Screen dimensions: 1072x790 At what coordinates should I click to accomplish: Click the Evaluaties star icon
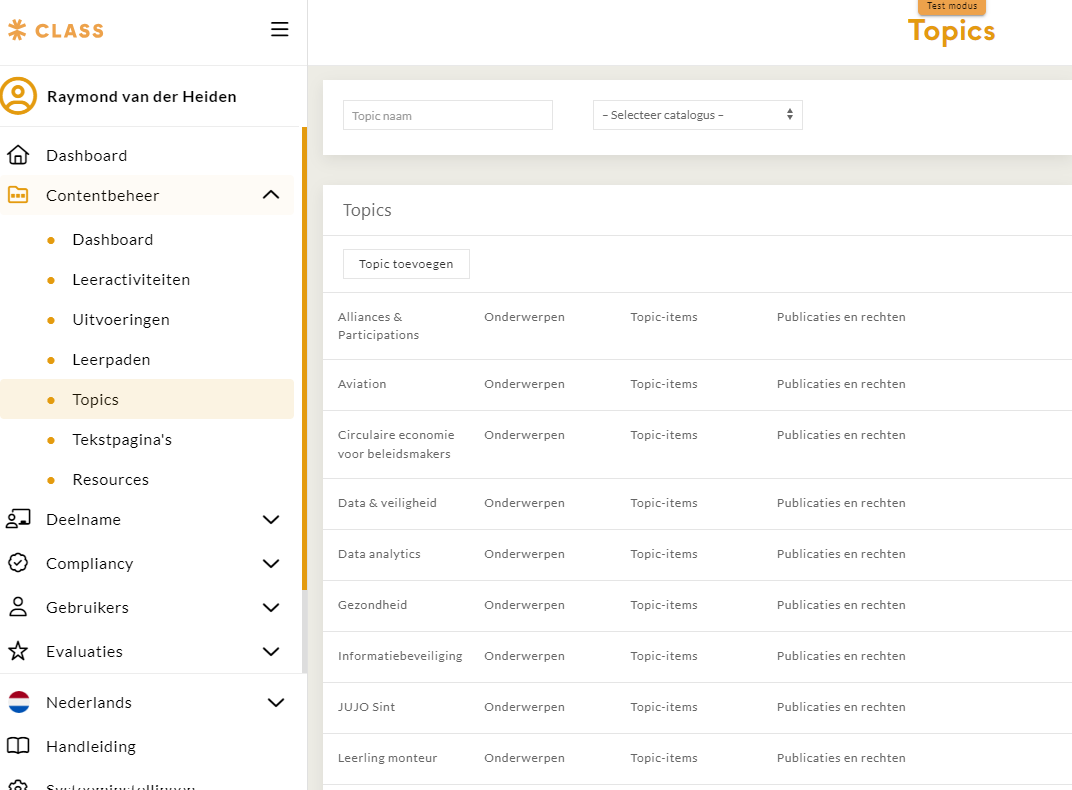coord(18,651)
